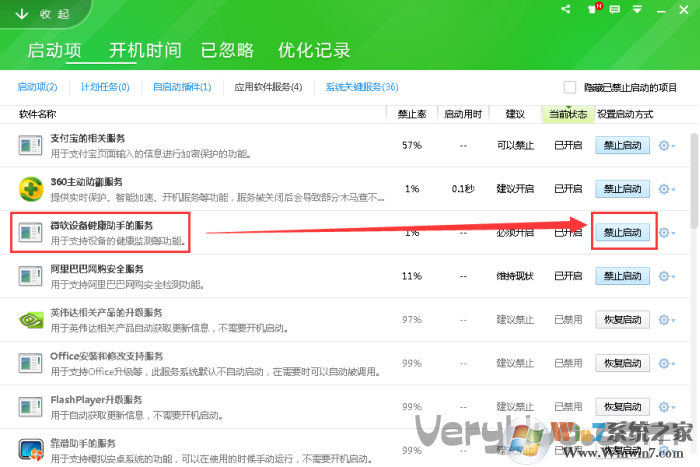700x467 pixels.
Task: Open the main menu dropdown triangle icon
Action: pos(638,9)
